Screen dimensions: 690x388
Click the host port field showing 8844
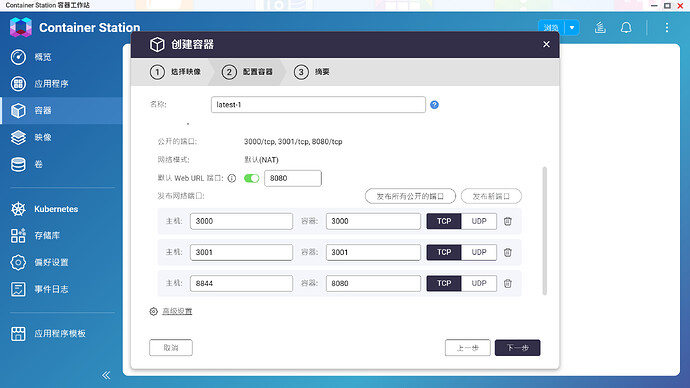(x=241, y=283)
